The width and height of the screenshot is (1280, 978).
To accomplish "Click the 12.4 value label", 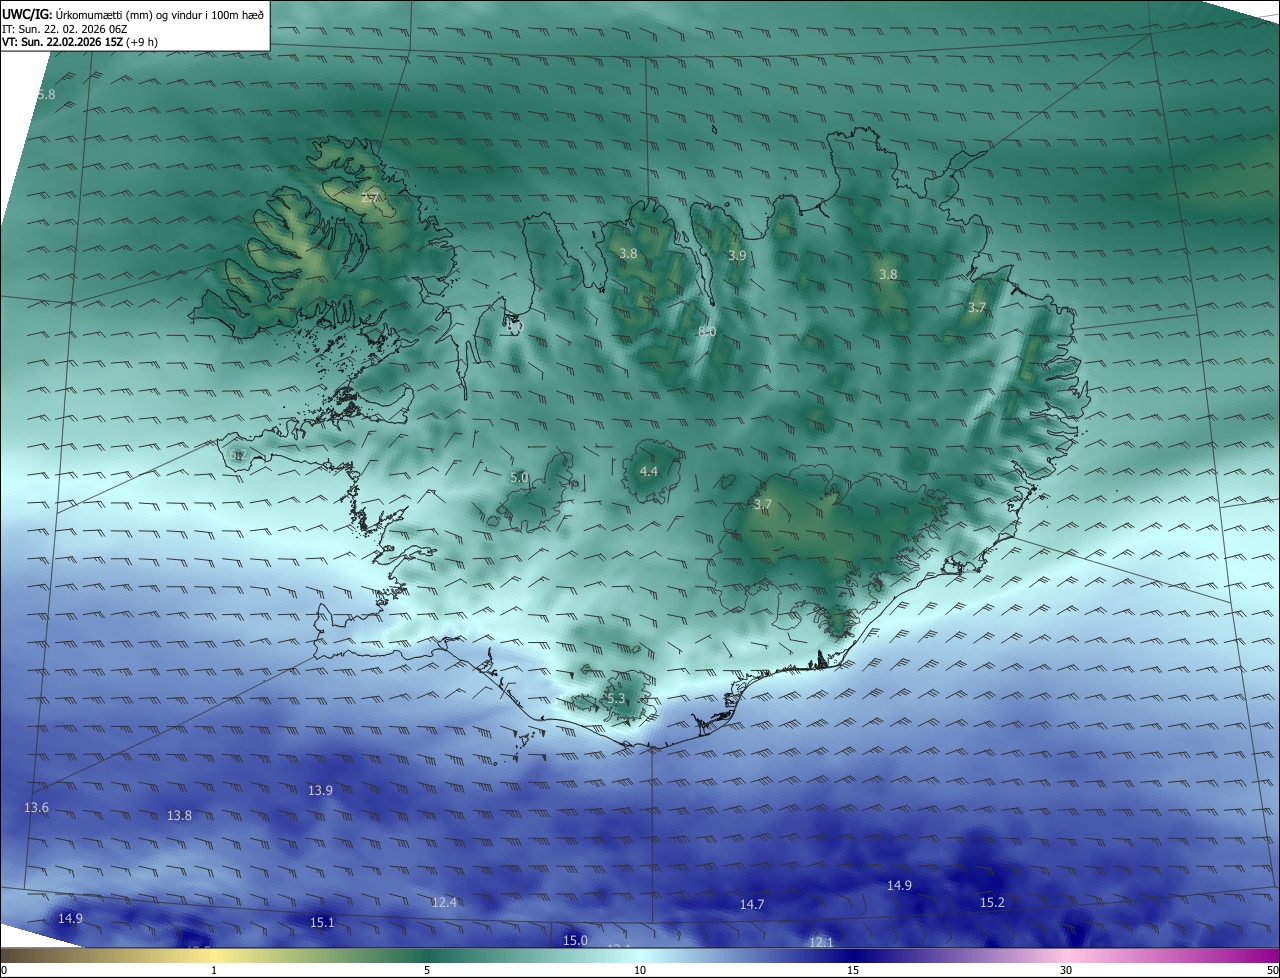I will click(x=444, y=903).
